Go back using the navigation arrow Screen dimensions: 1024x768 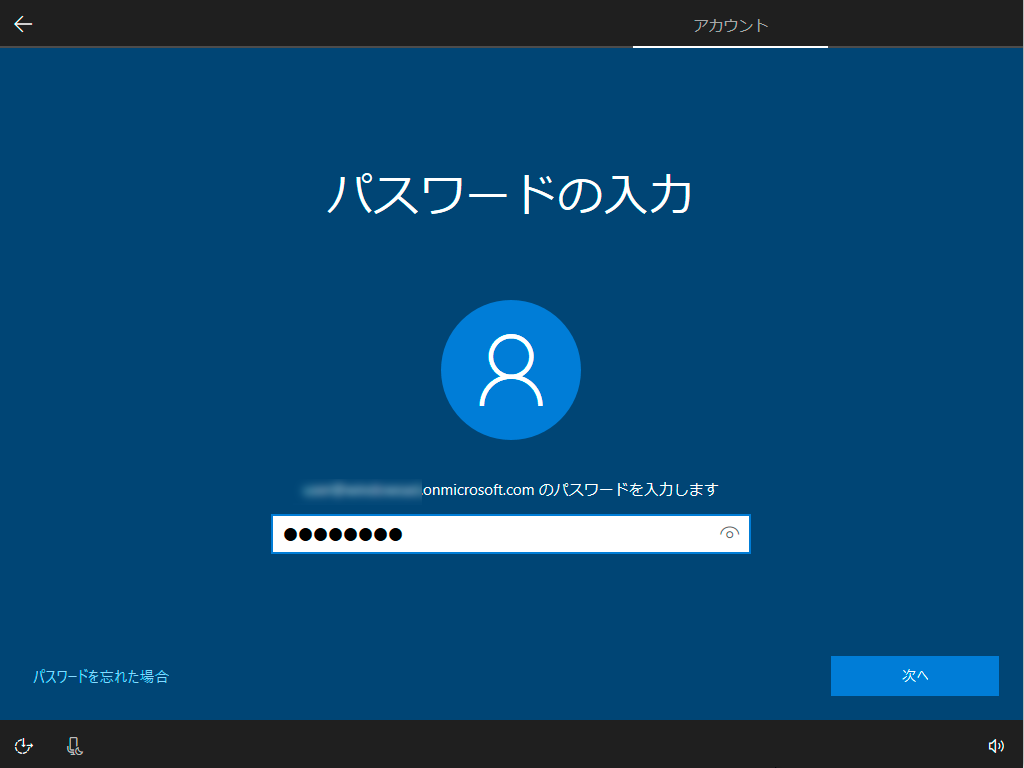point(22,23)
